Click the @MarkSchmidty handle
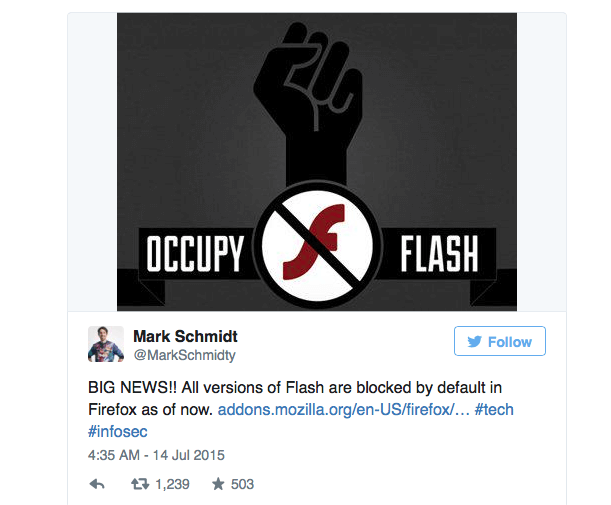The image size is (611, 505). (185, 355)
